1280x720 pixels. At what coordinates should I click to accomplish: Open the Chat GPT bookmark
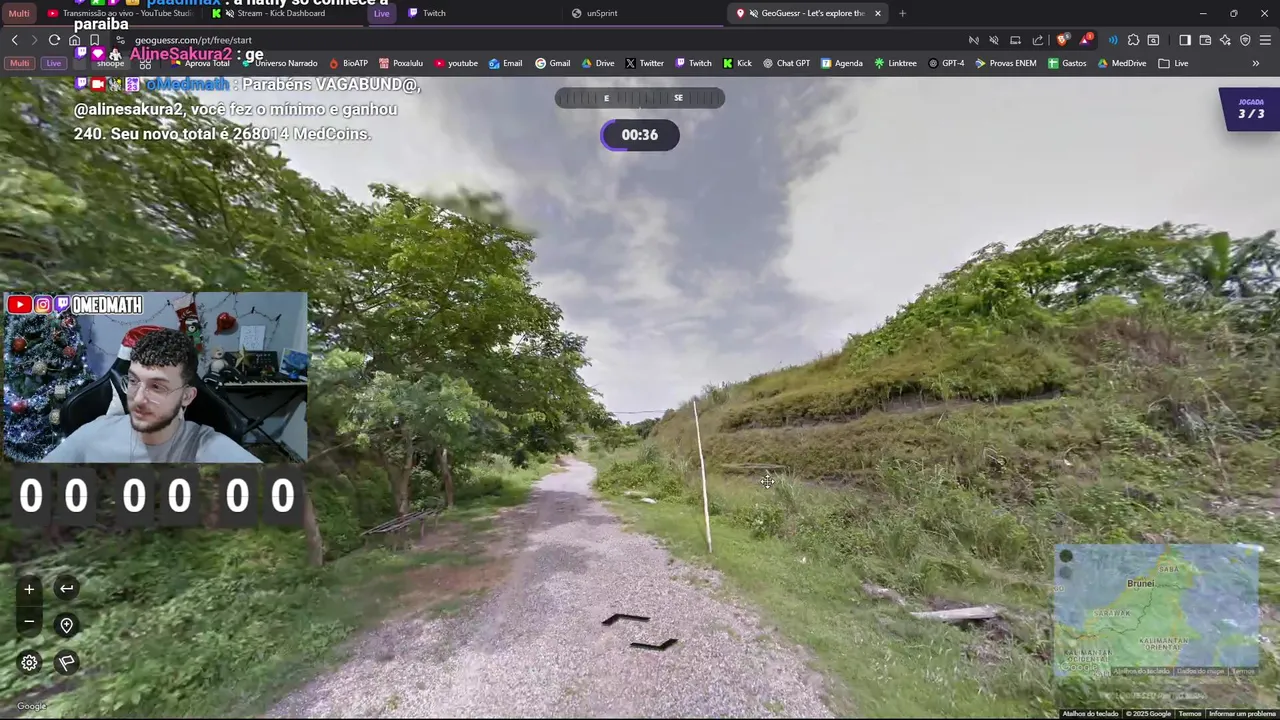[786, 63]
